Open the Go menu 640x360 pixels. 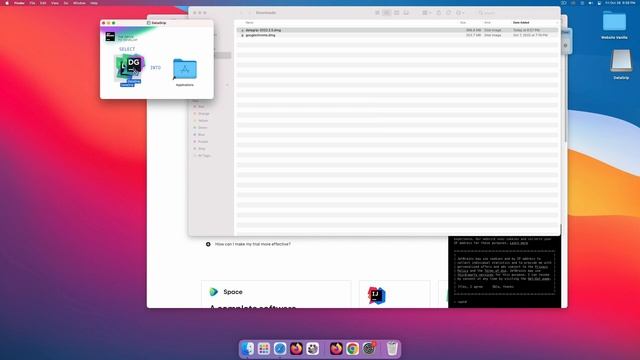(66, 3)
